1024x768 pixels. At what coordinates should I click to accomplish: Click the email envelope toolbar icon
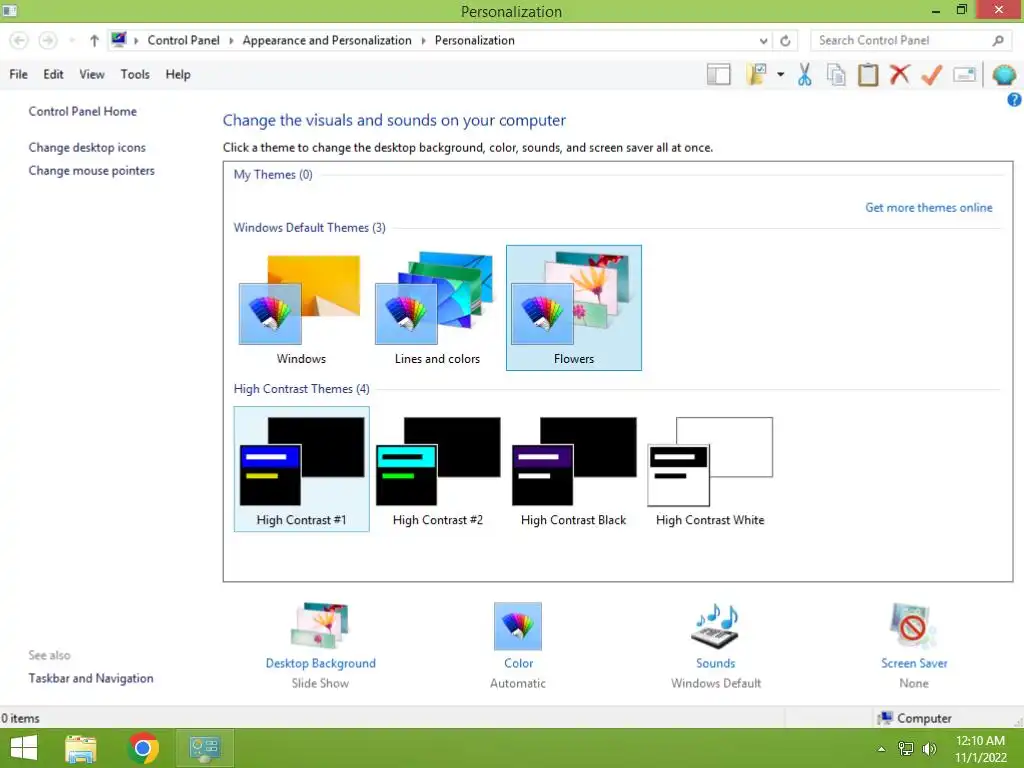click(965, 74)
